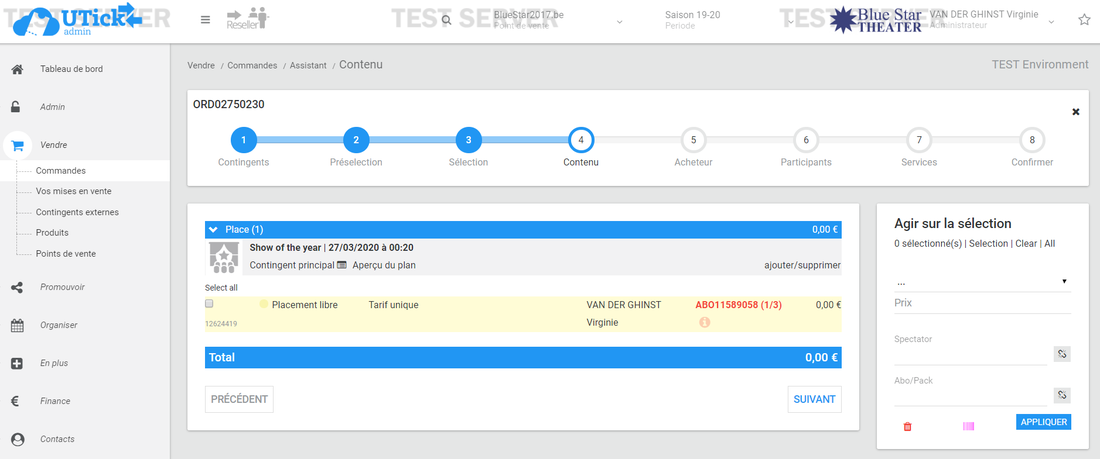Toggle the hamburger sidebar menu
The image size is (1100, 459).
click(x=205, y=20)
